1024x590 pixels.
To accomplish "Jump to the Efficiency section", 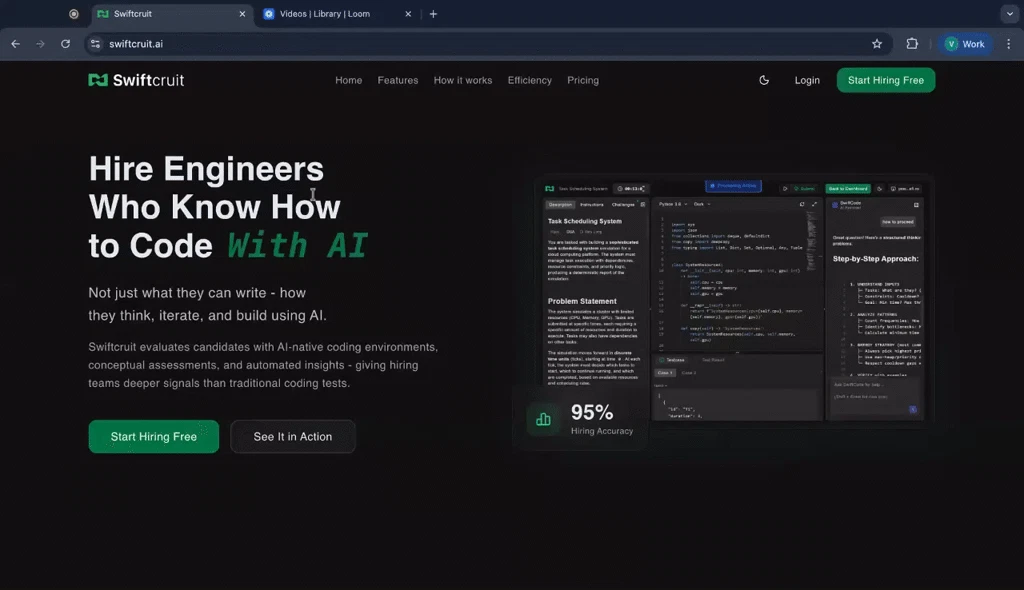I will tap(530, 80).
